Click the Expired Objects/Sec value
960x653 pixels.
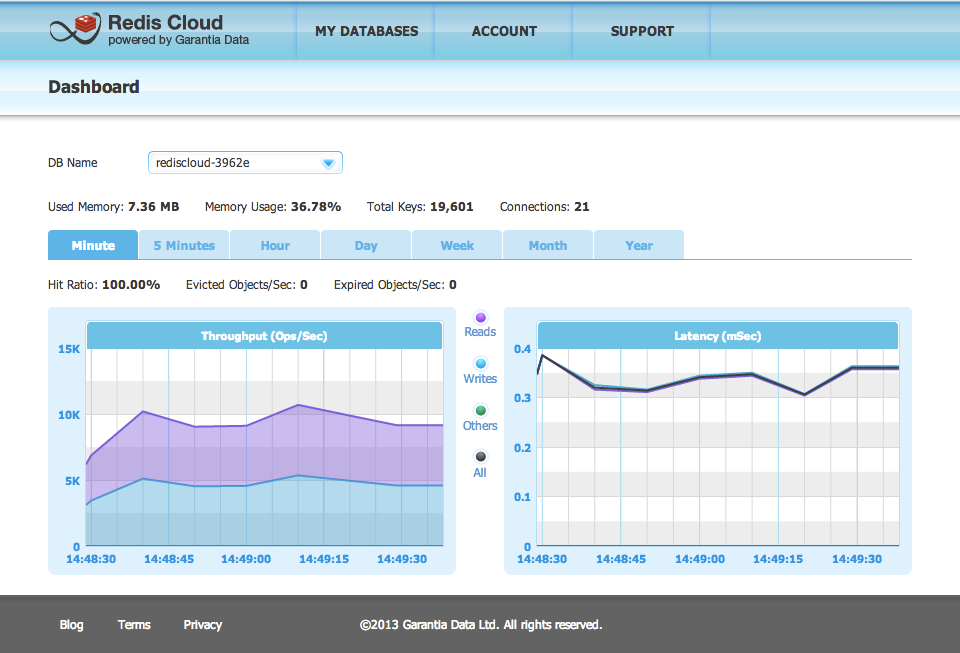pos(452,285)
